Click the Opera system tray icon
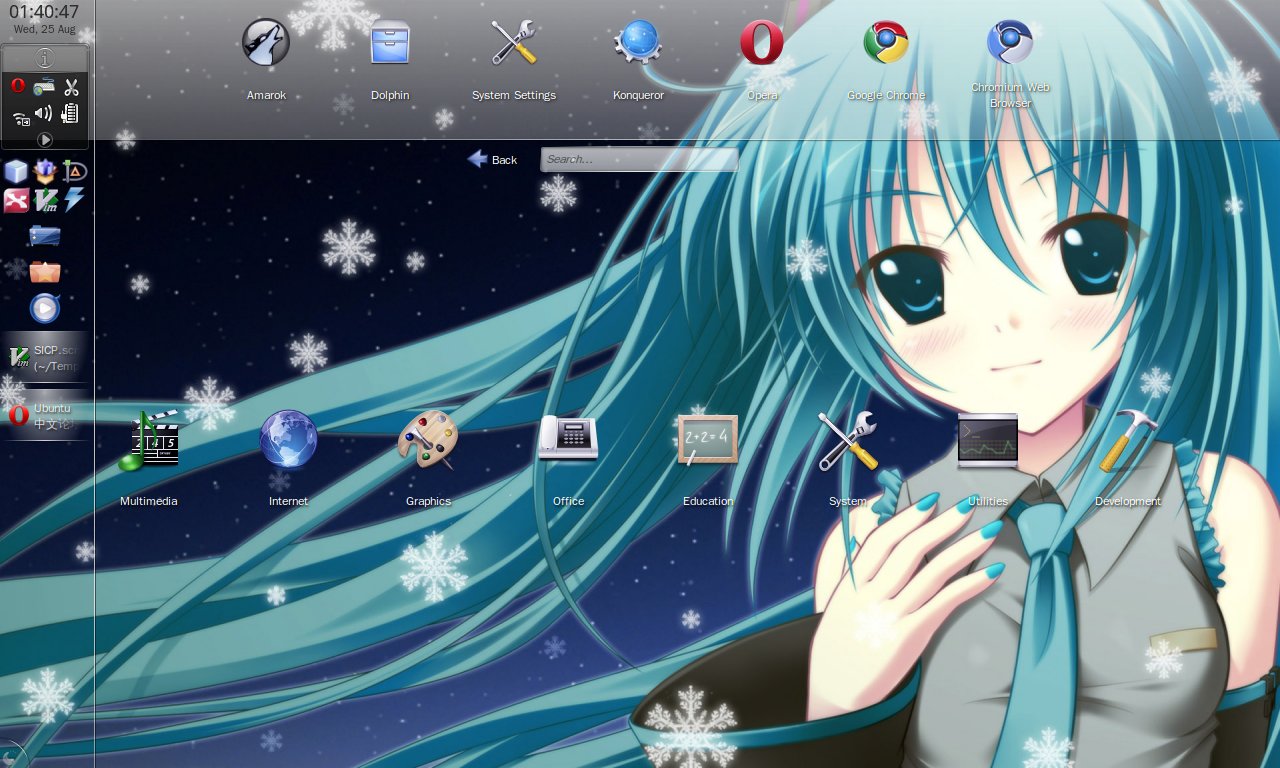 coord(18,87)
